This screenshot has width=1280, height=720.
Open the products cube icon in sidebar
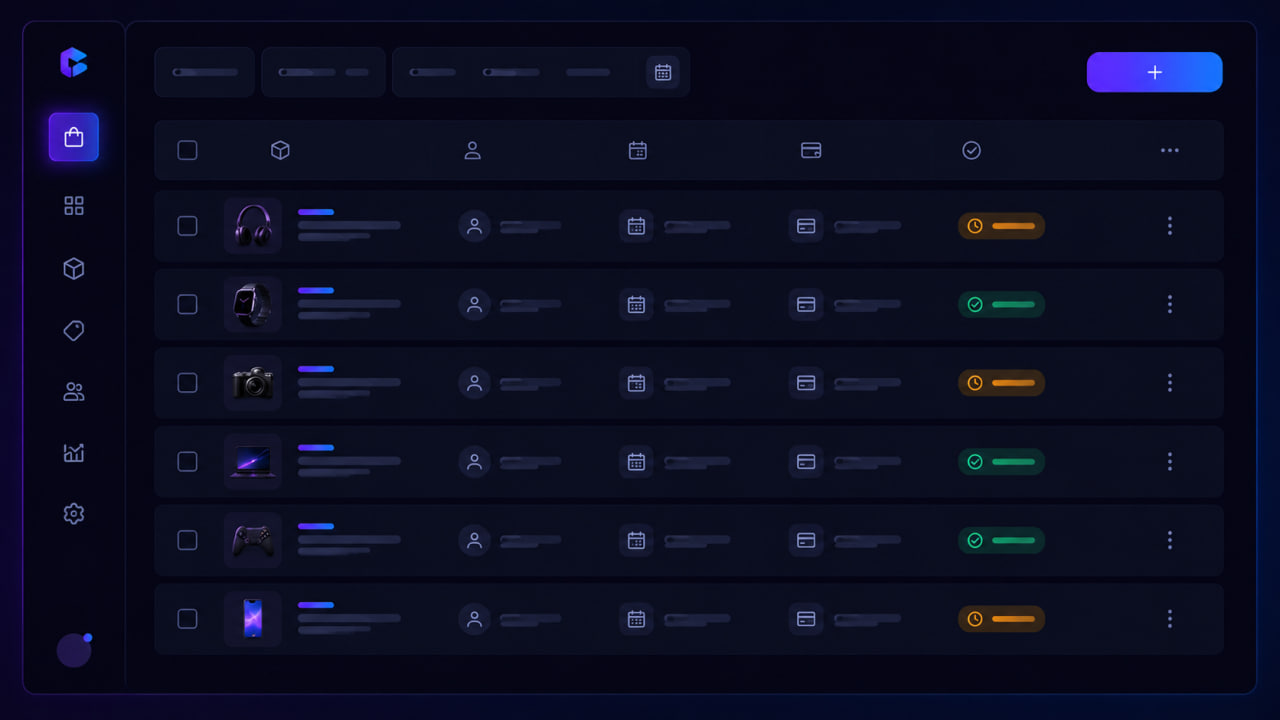[74, 269]
